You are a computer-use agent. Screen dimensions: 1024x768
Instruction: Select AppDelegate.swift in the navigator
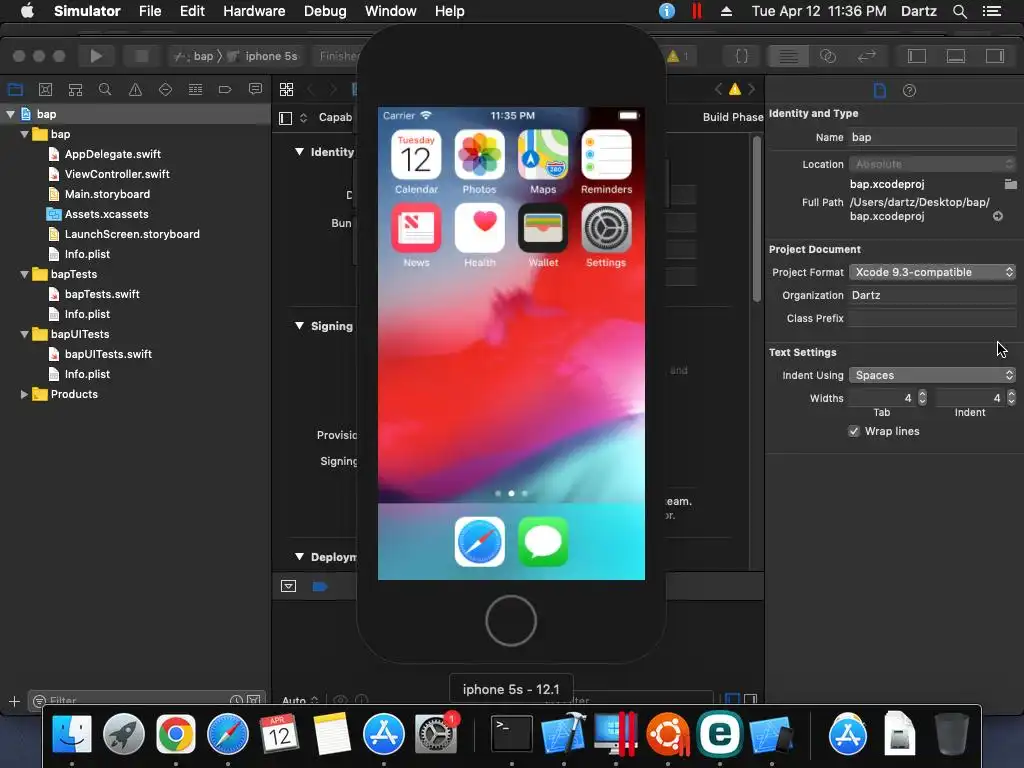point(112,154)
